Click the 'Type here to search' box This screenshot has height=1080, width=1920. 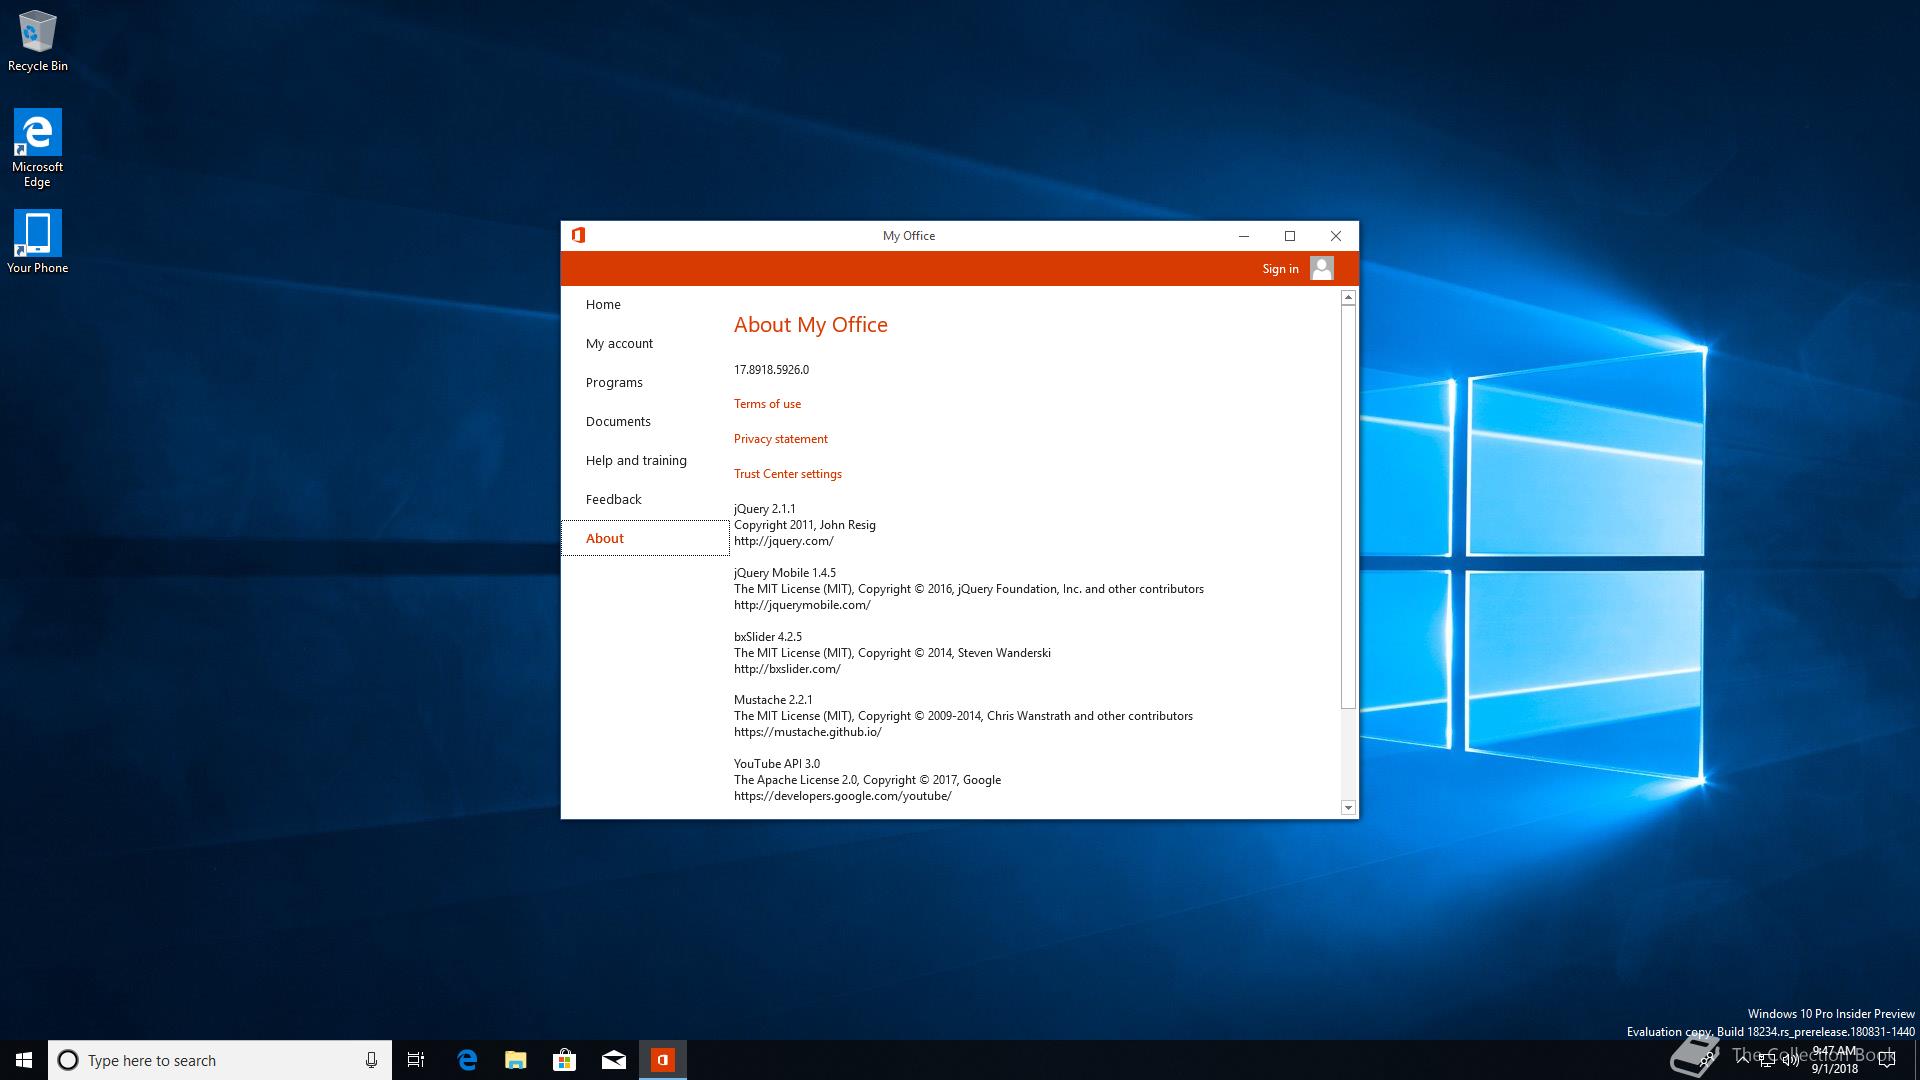[220, 1060]
